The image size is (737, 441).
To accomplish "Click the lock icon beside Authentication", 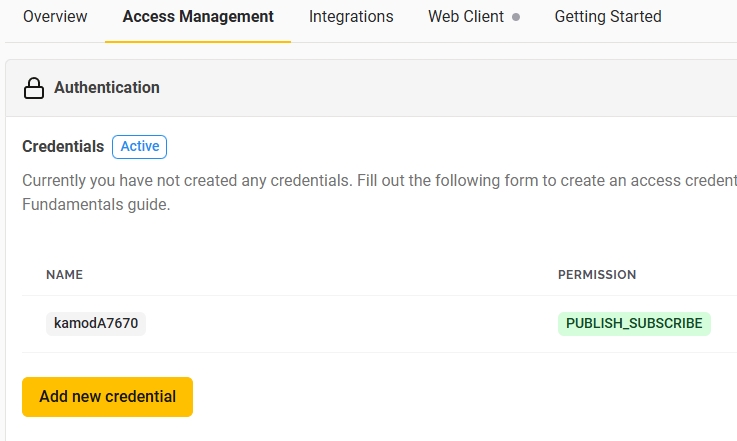I will 34,88.
